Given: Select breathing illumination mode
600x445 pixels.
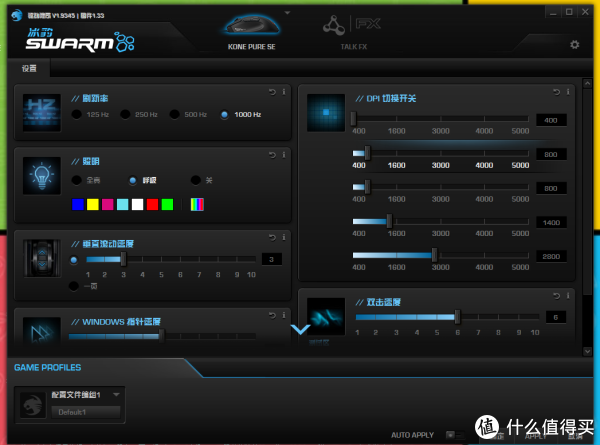Looking at the screenshot, I should [133, 180].
